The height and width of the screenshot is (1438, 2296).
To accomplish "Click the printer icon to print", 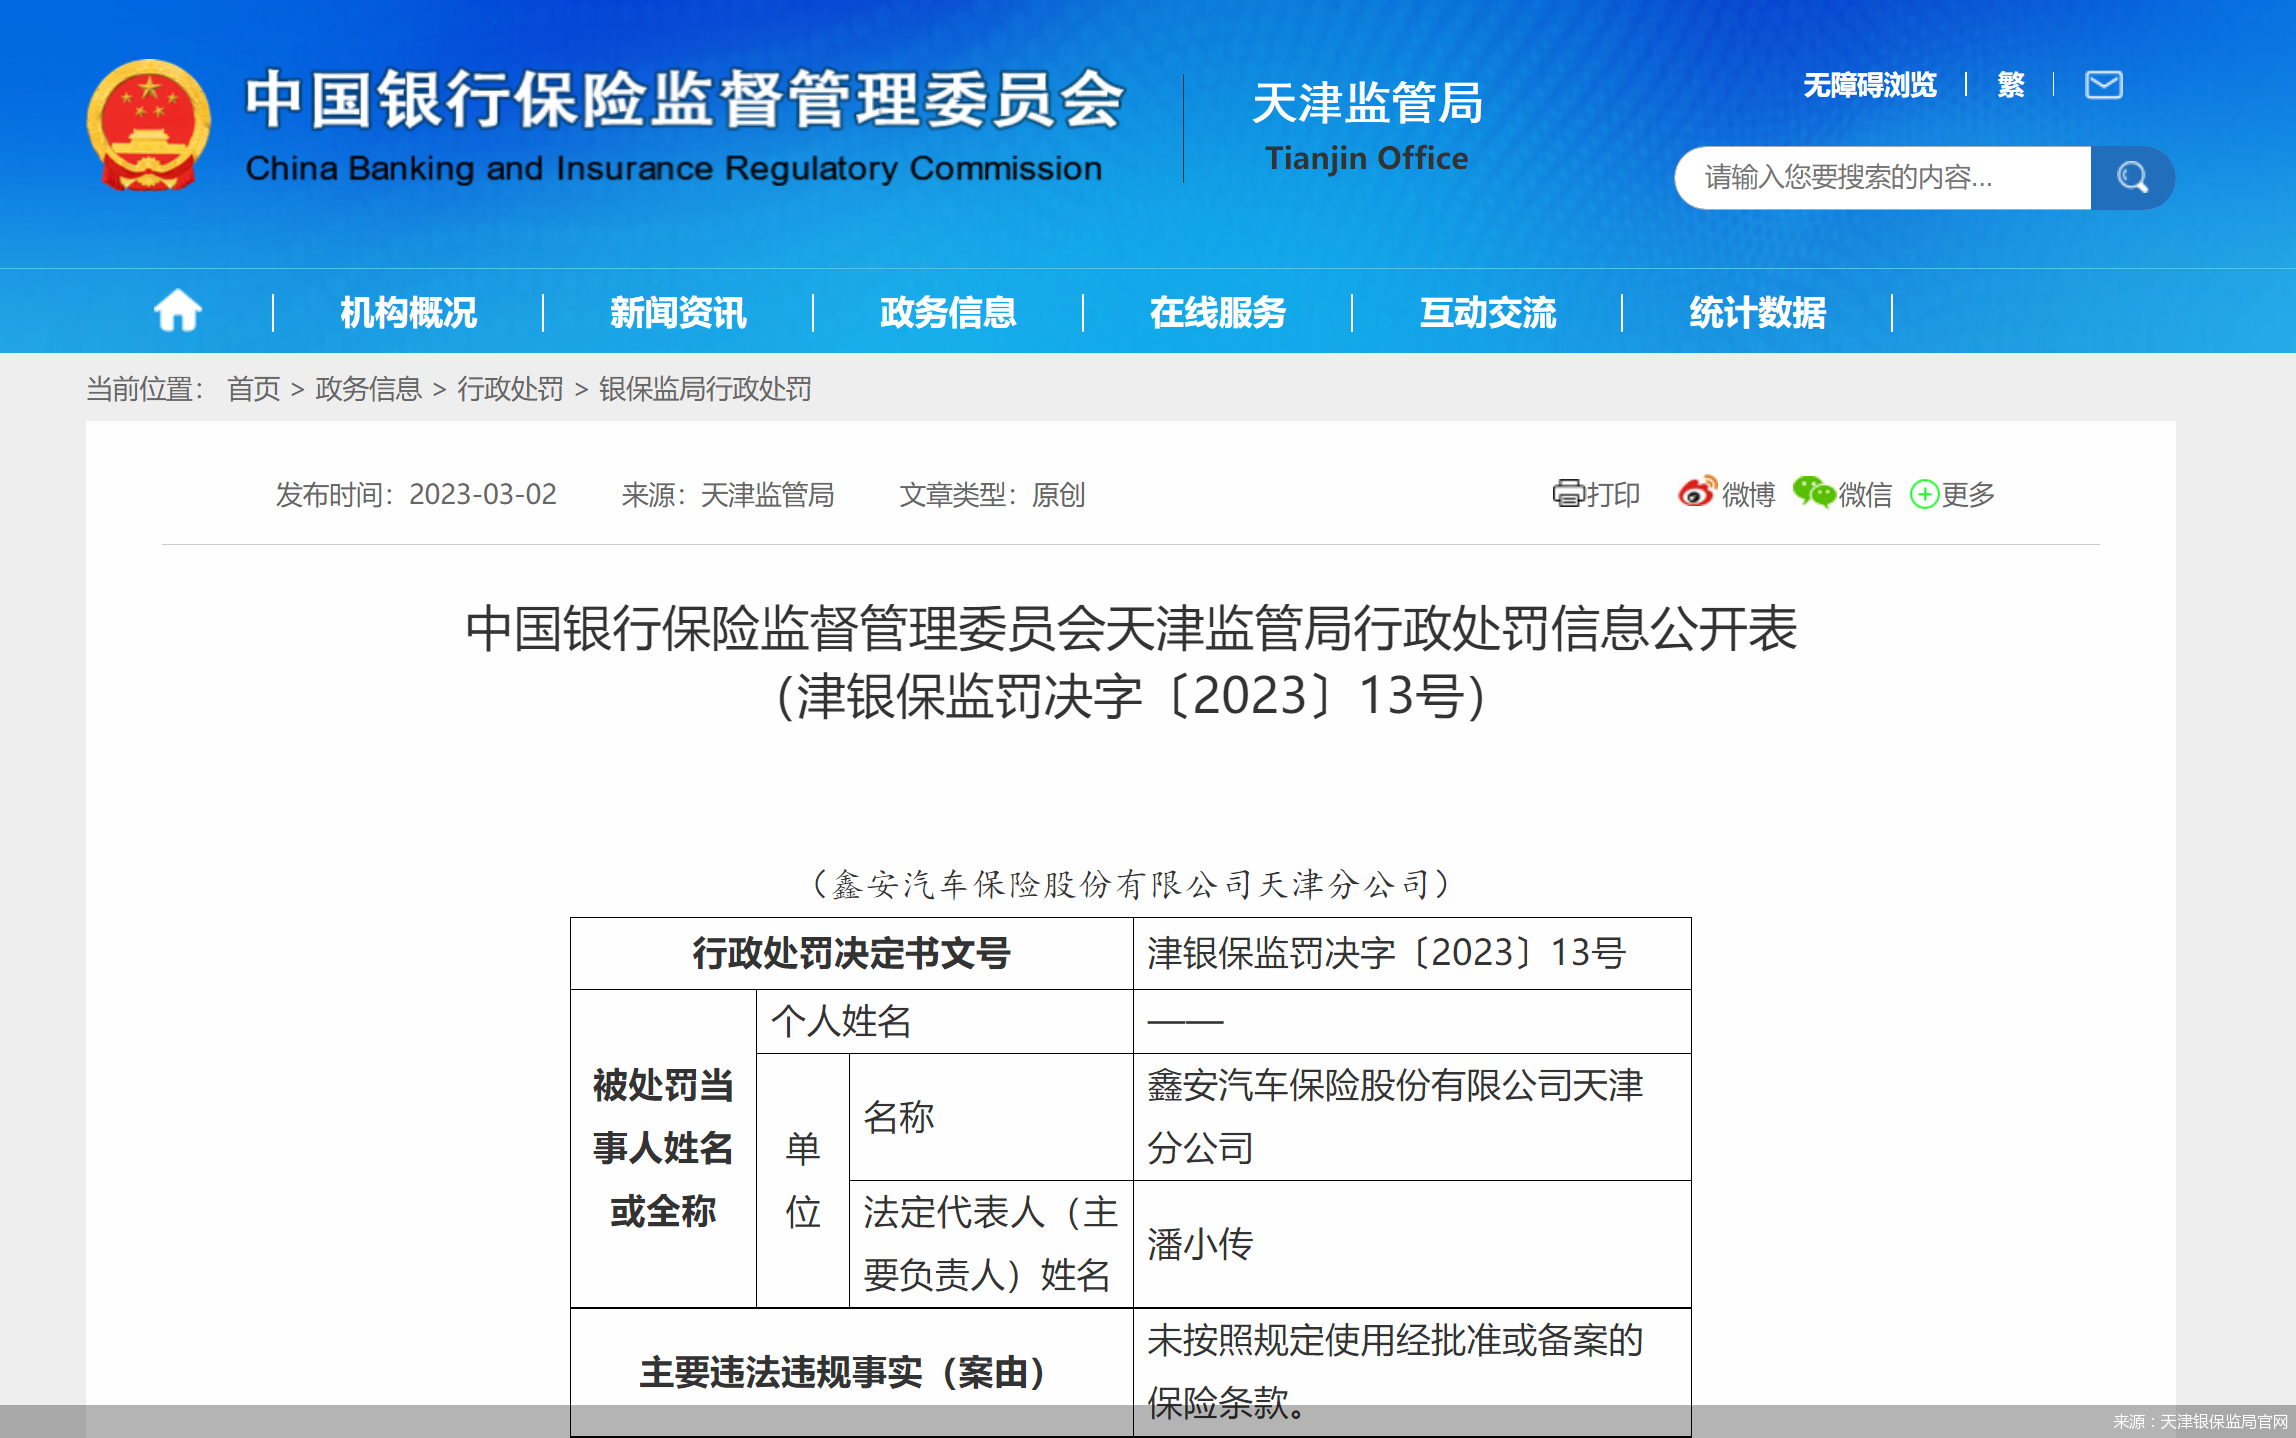I will [x=1567, y=494].
